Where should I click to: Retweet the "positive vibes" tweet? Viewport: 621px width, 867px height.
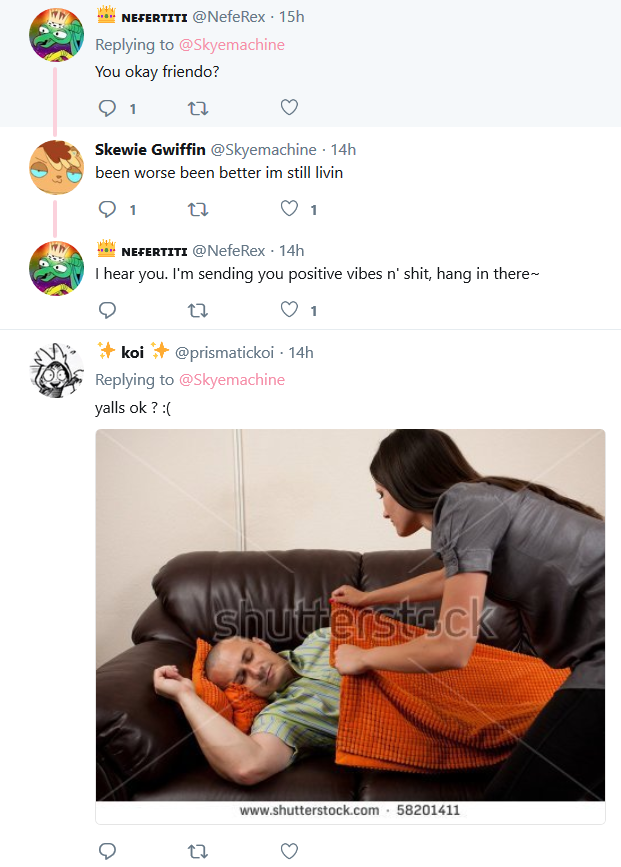point(198,311)
